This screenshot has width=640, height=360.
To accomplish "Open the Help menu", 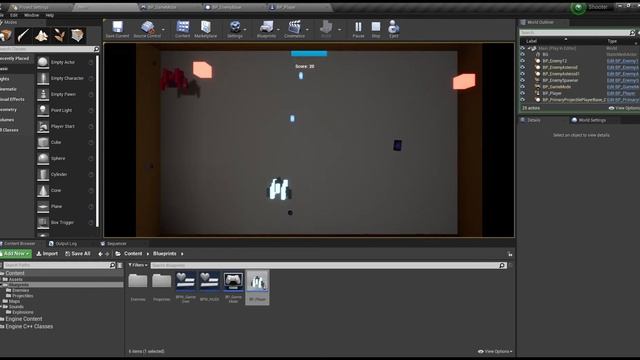I will 50,15.
